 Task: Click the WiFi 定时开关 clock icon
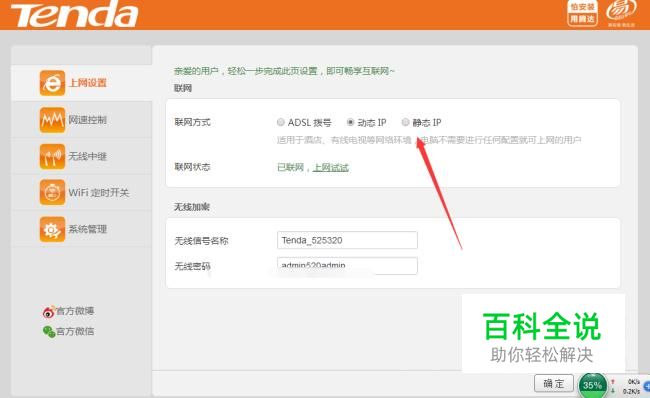52,192
